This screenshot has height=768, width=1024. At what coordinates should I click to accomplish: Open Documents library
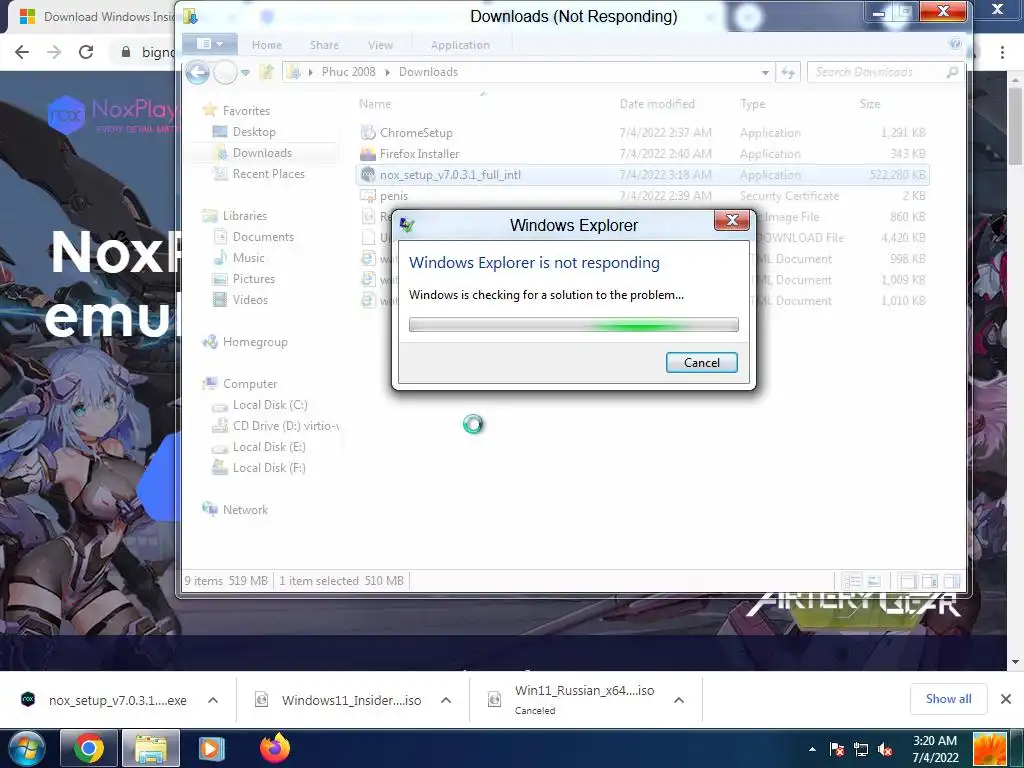[x=263, y=236]
